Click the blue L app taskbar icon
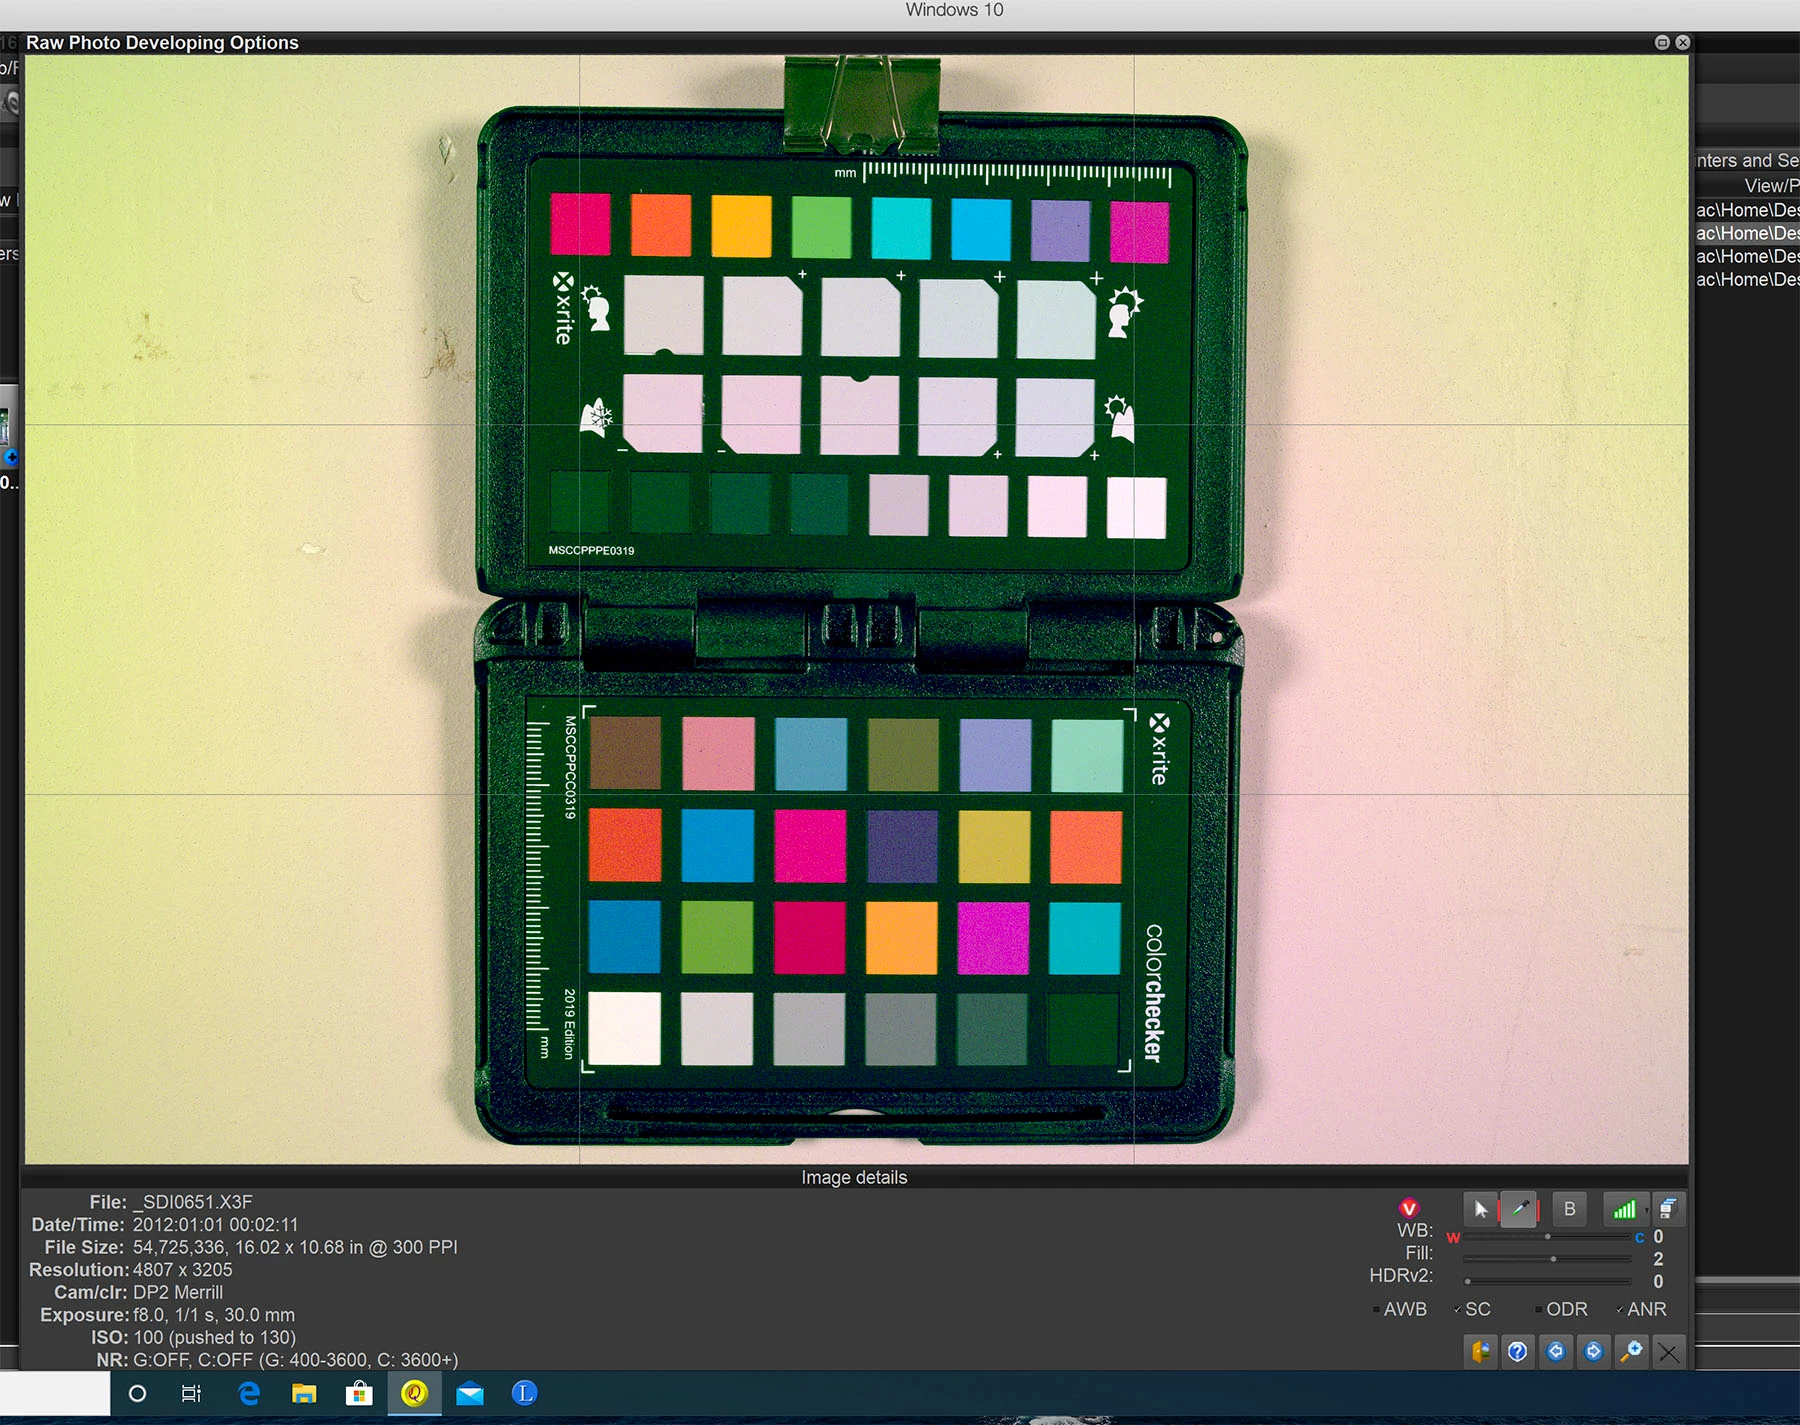Viewport: 1800px width, 1425px height. pos(525,1393)
